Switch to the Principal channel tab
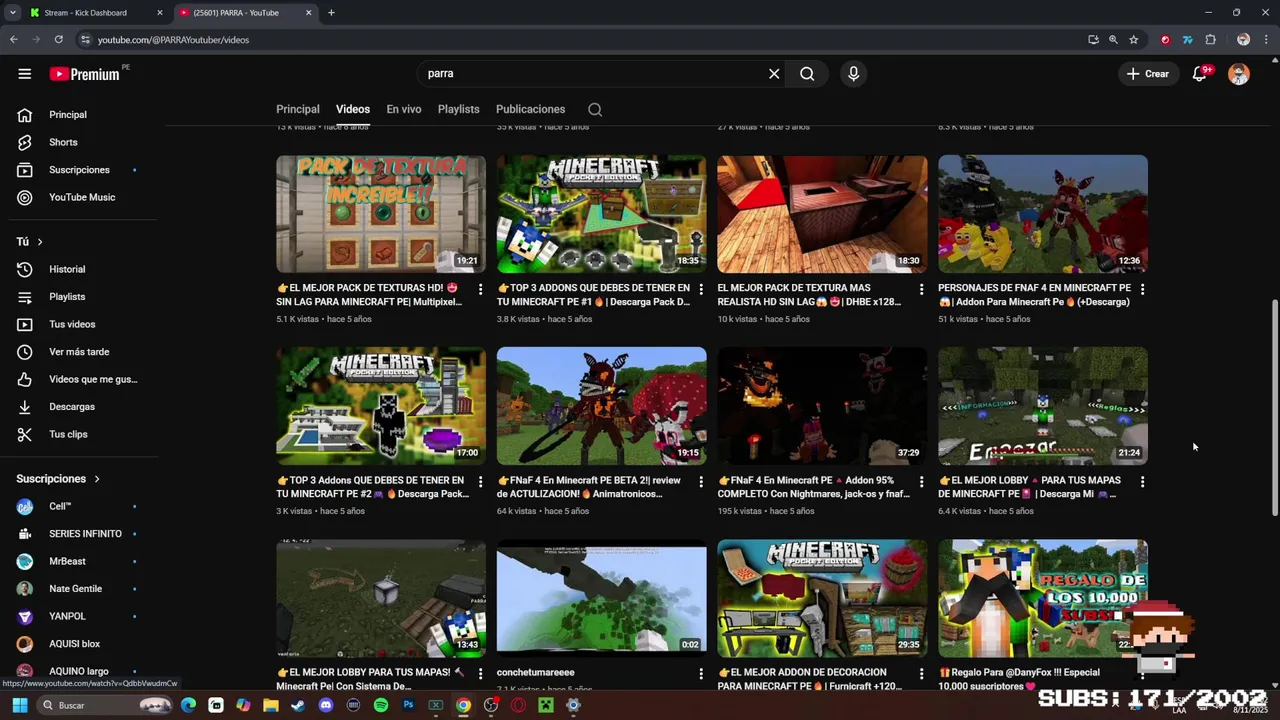The height and width of the screenshot is (720, 1280). (298, 110)
